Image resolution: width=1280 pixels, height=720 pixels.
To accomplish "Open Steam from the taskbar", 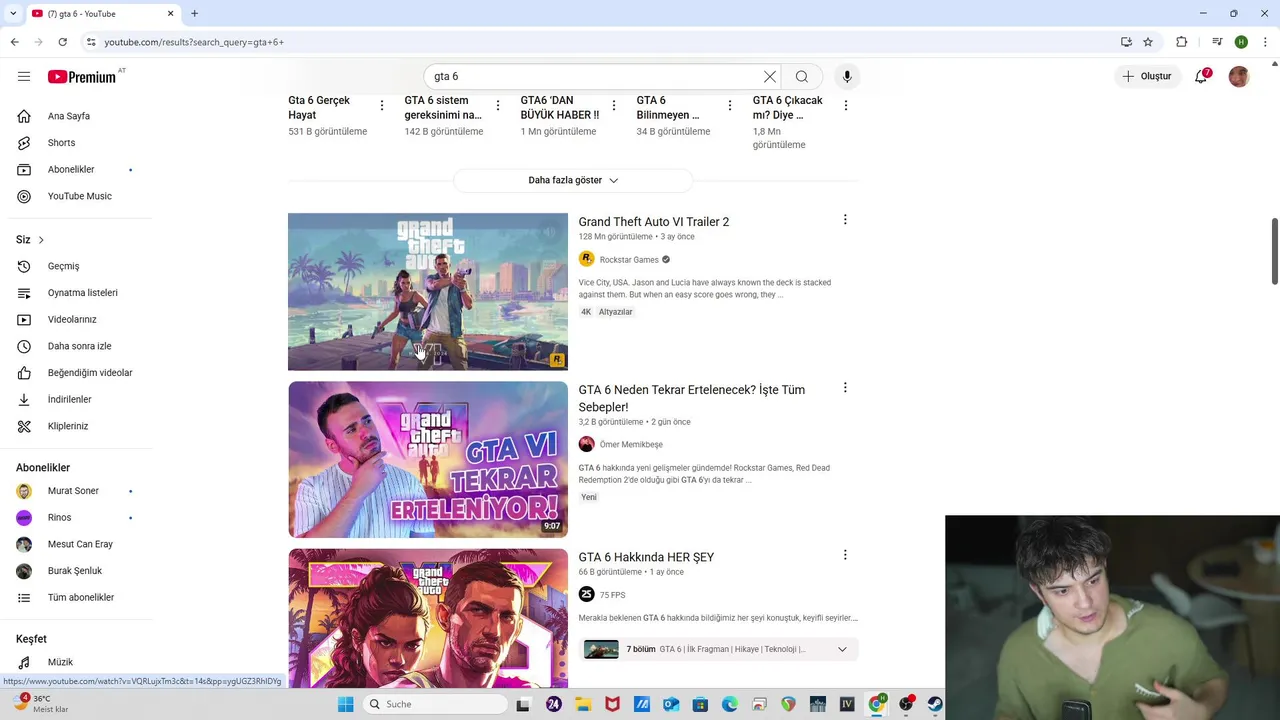I will point(935,704).
